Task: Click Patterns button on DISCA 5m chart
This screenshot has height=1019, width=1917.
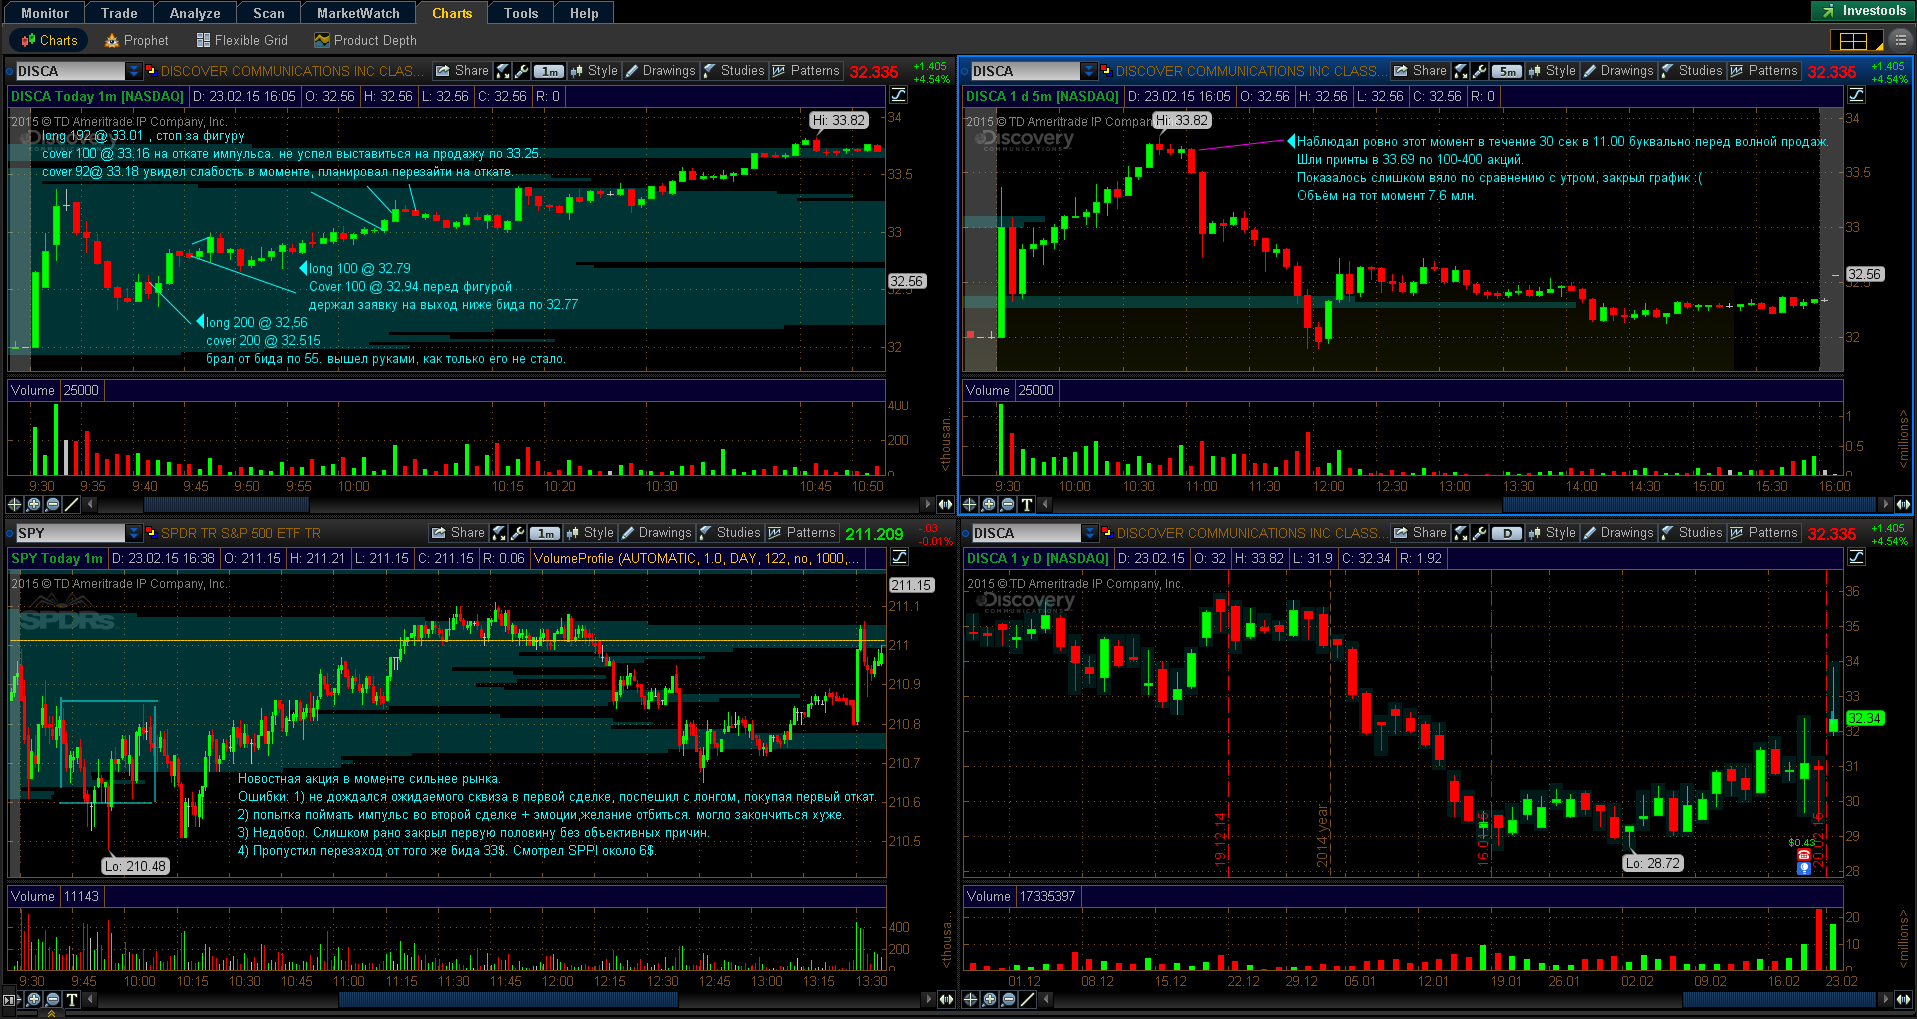Action: 1764,71
